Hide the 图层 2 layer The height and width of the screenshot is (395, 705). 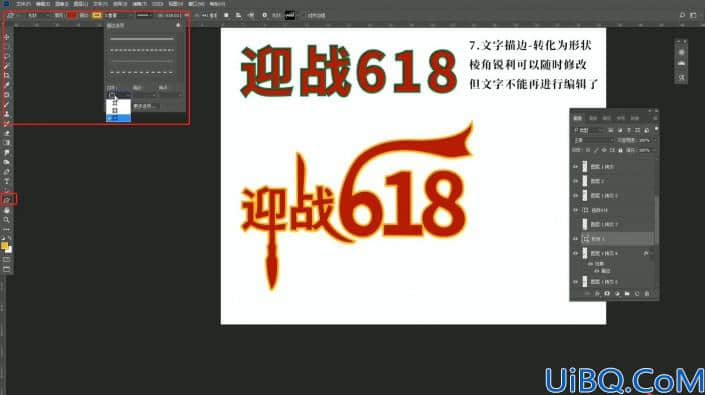(576, 181)
